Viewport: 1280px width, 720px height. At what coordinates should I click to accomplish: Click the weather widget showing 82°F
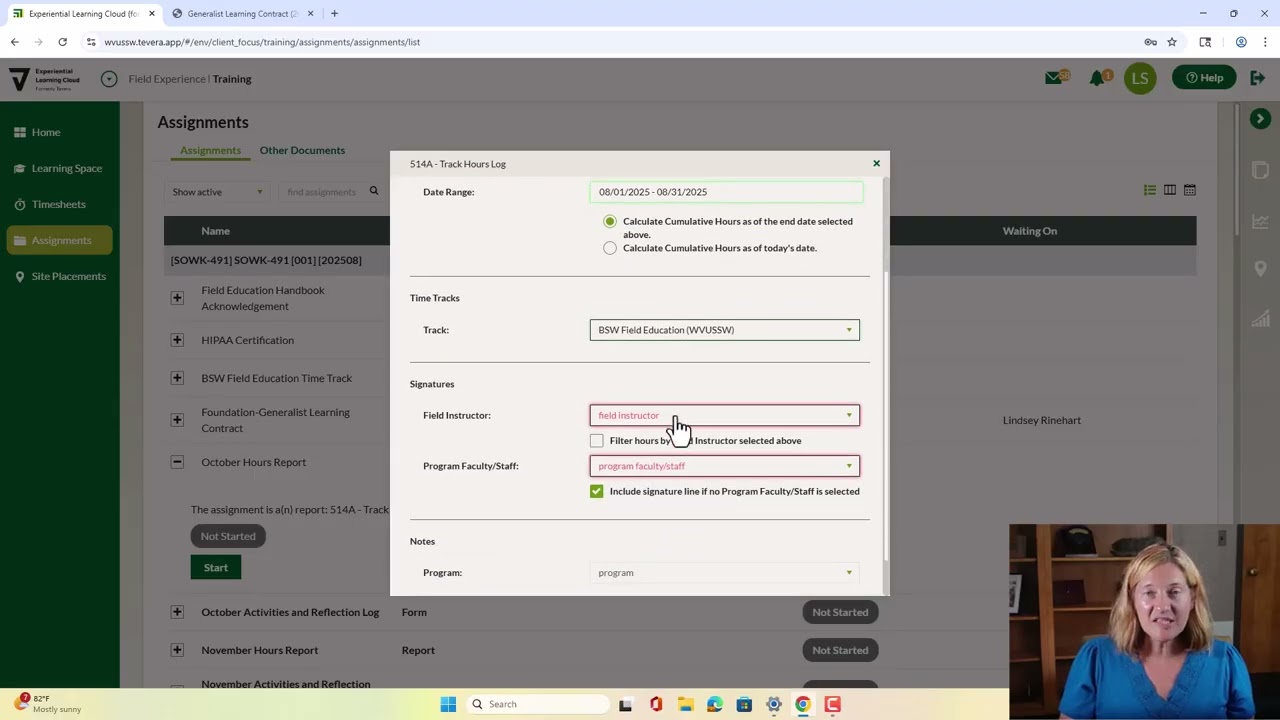pyautogui.click(x=48, y=704)
